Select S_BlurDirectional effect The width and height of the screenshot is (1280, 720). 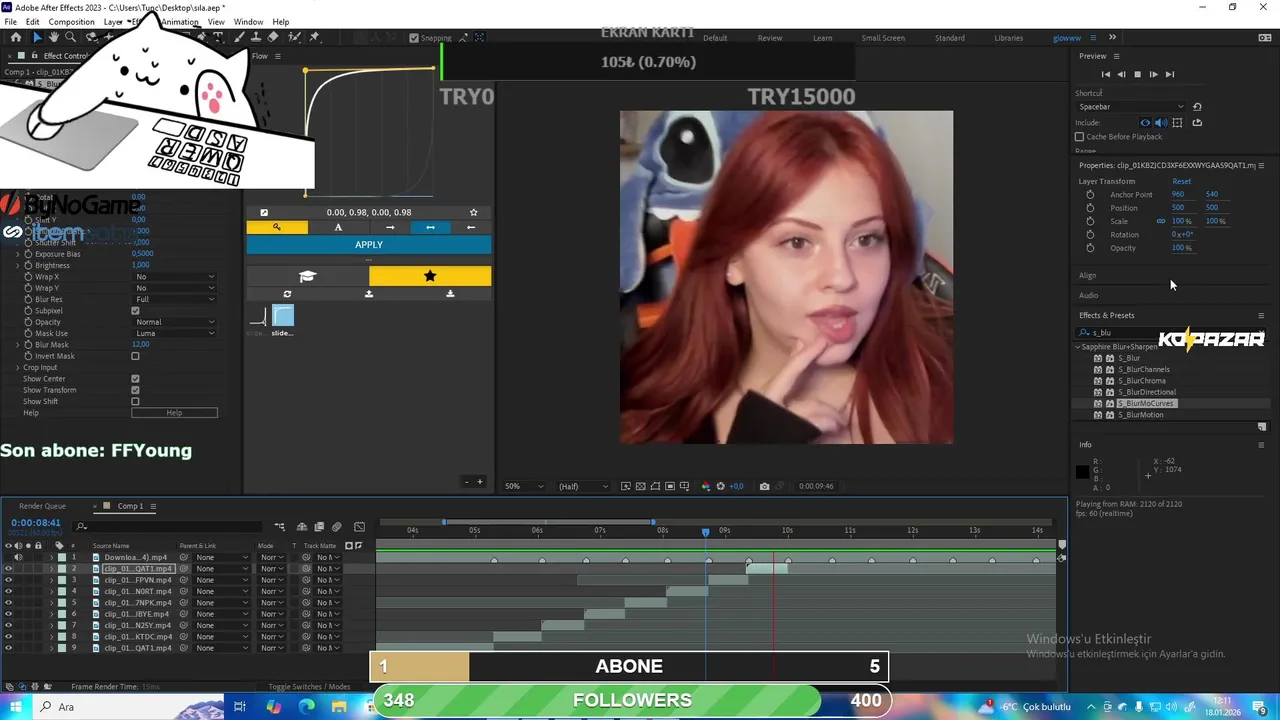tap(1146, 392)
